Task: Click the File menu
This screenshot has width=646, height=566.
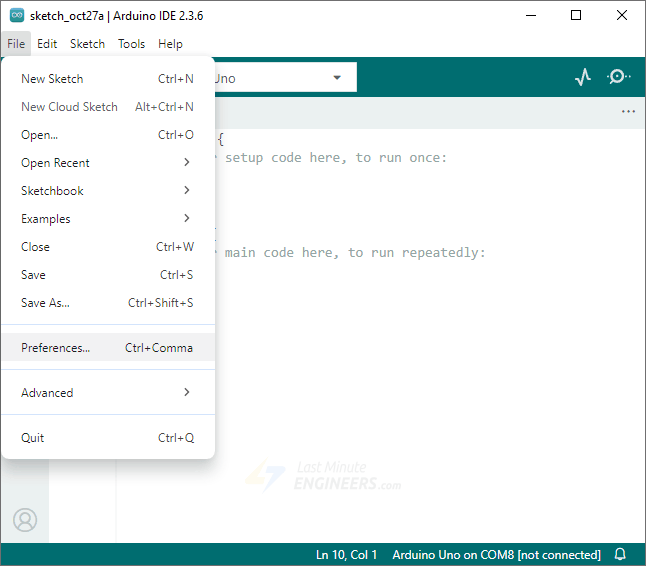Action: (16, 44)
